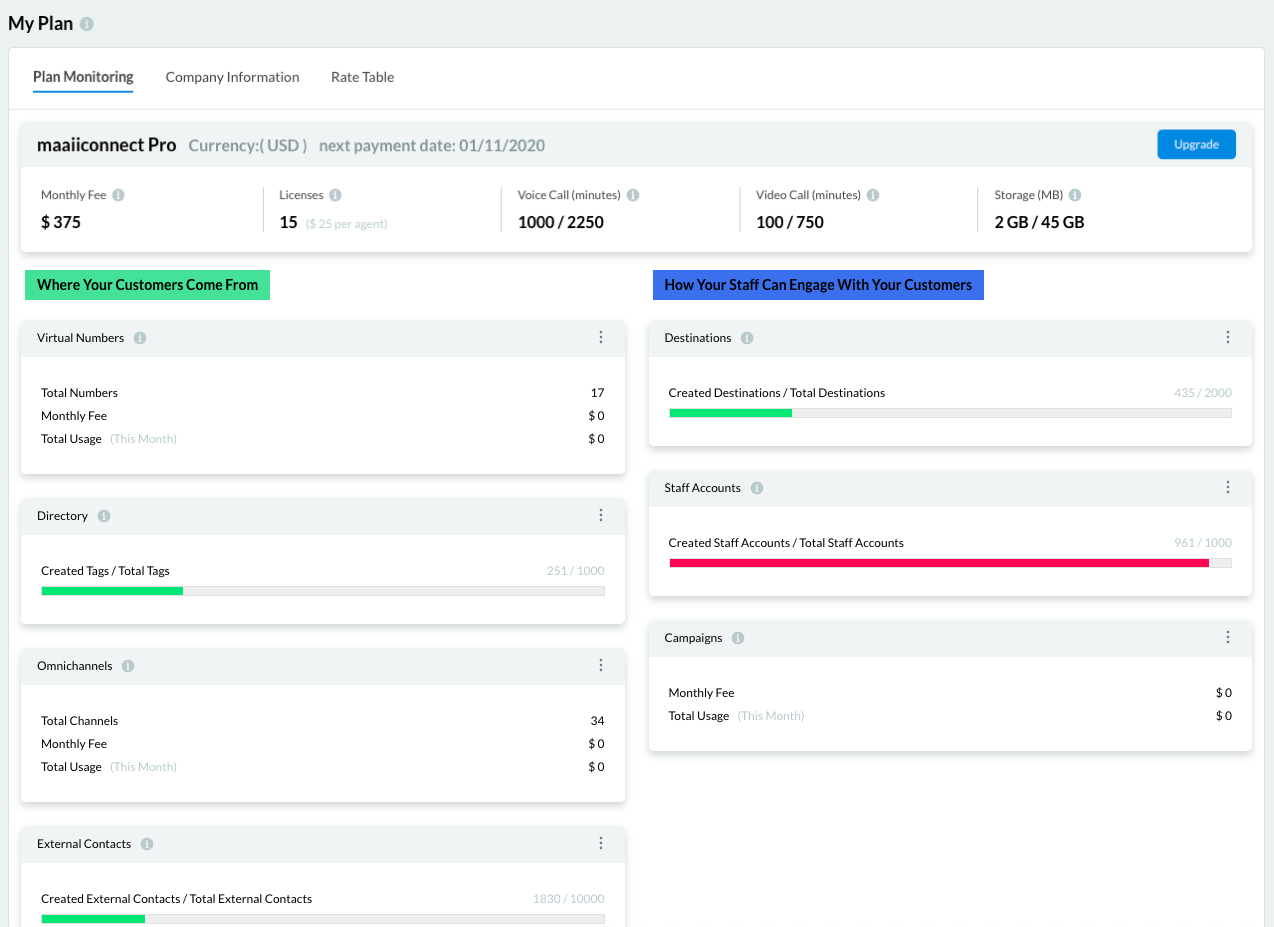Screen dimensions: 1274x927
Task: Click the Directory info icon
Action: pos(104,516)
